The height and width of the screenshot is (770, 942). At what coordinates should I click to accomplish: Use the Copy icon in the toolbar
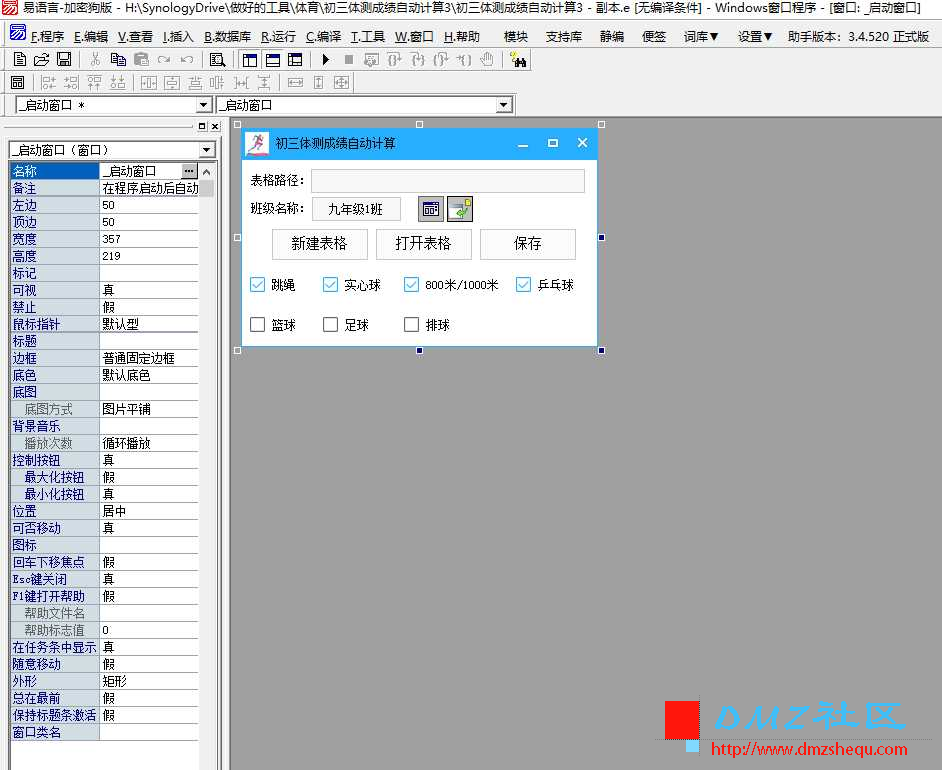[118, 60]
